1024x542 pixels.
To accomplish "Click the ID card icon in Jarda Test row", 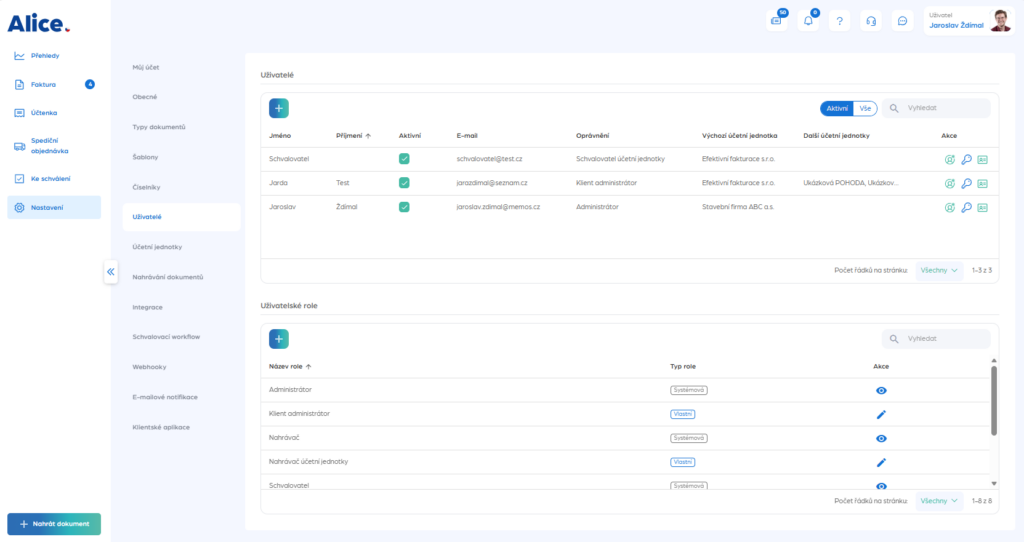I will pos(982,183).
